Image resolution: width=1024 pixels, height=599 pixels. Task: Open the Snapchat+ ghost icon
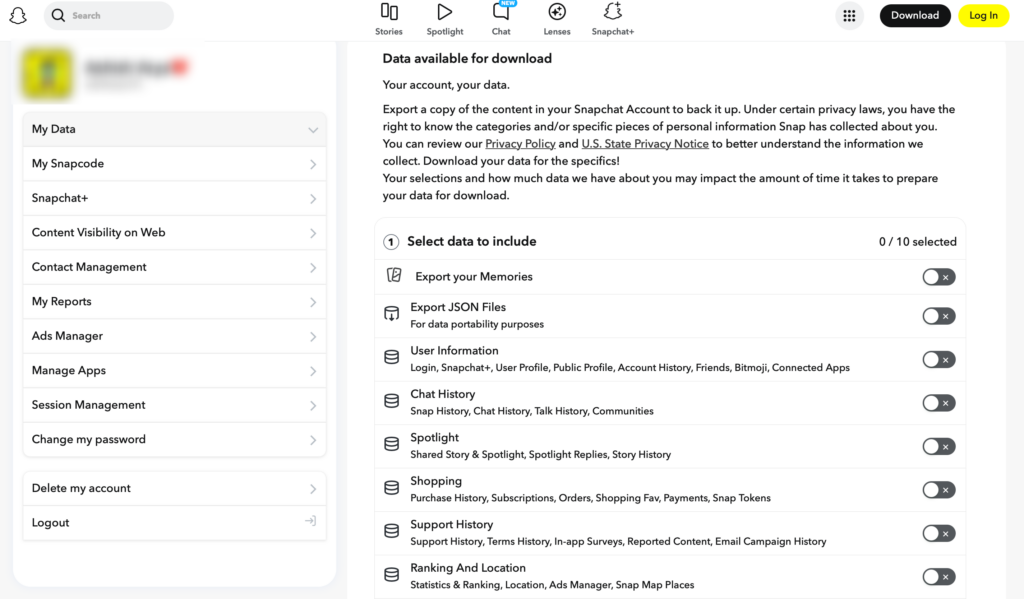[x=613, y=12]
